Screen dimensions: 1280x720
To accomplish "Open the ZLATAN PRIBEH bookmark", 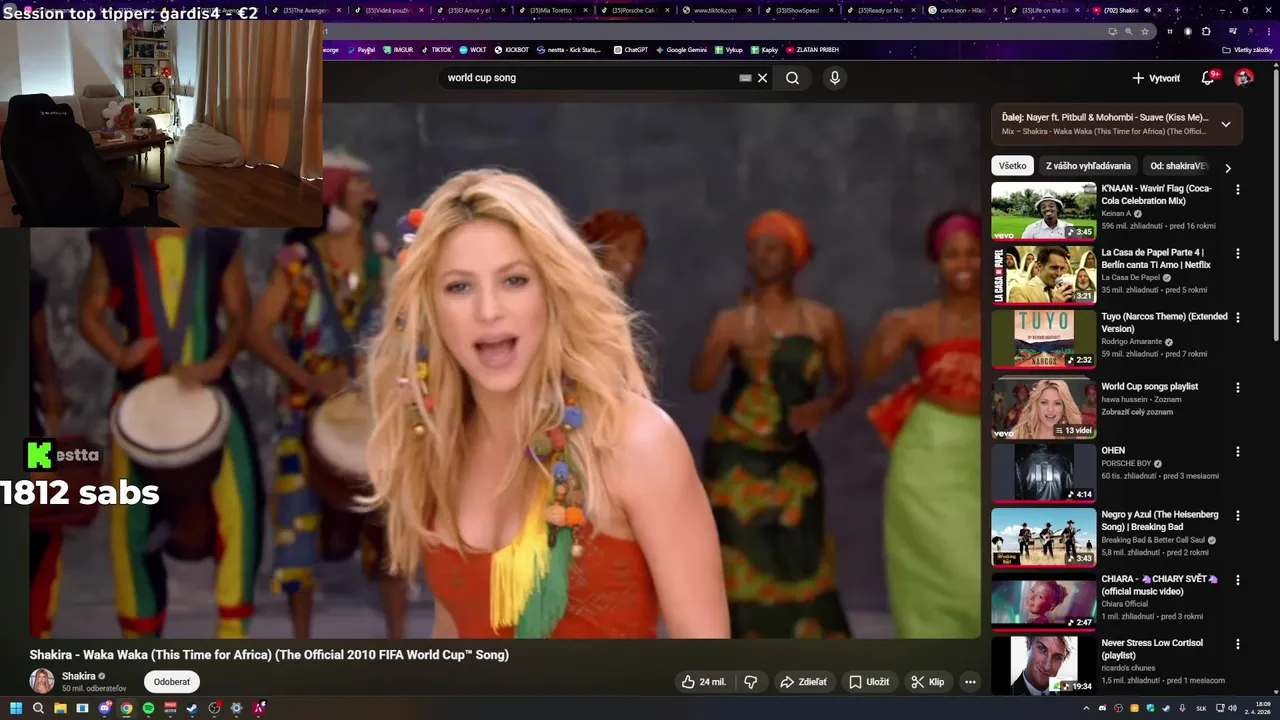I will point(812,49).
